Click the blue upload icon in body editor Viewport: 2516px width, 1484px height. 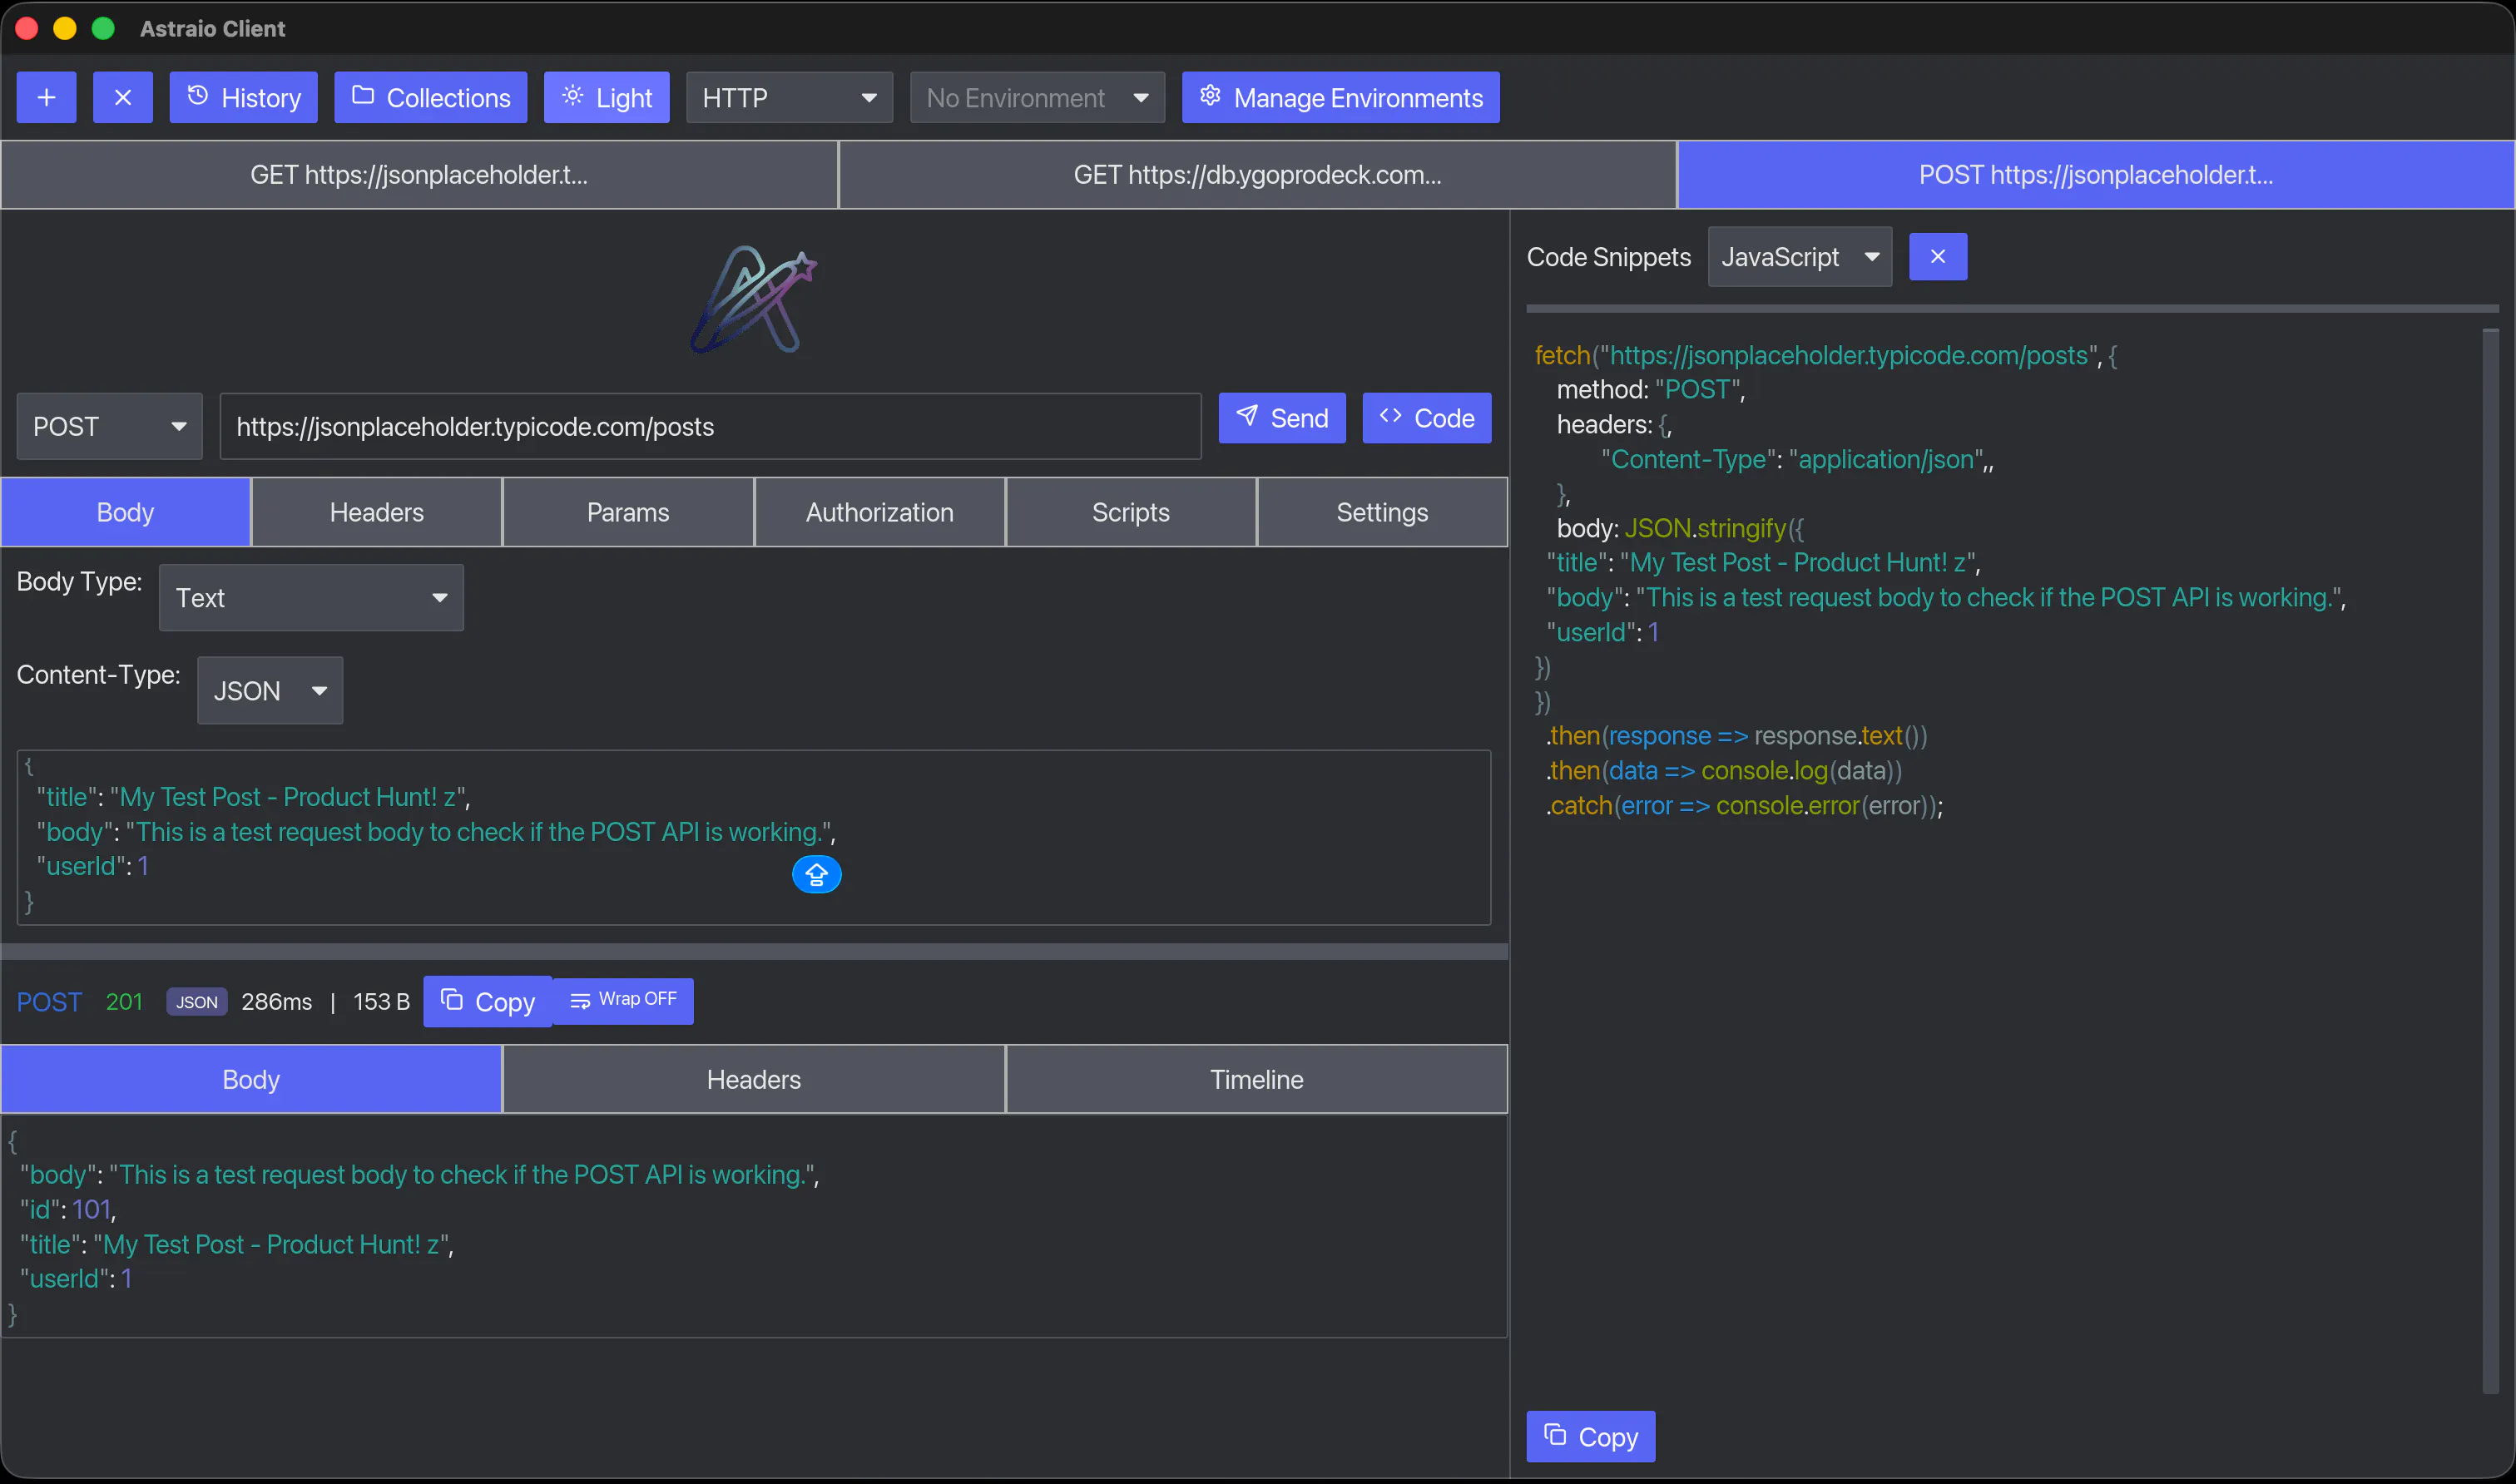(x=816, y=875)
